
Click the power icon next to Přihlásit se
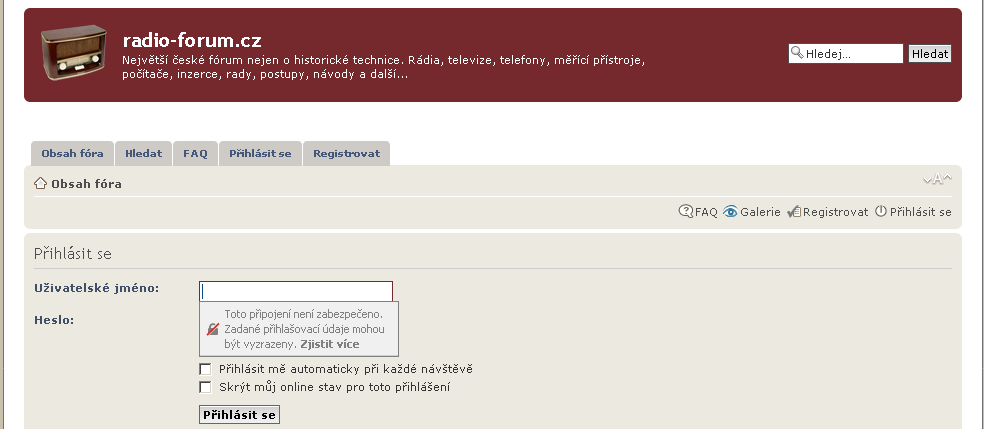pos(881,212)
